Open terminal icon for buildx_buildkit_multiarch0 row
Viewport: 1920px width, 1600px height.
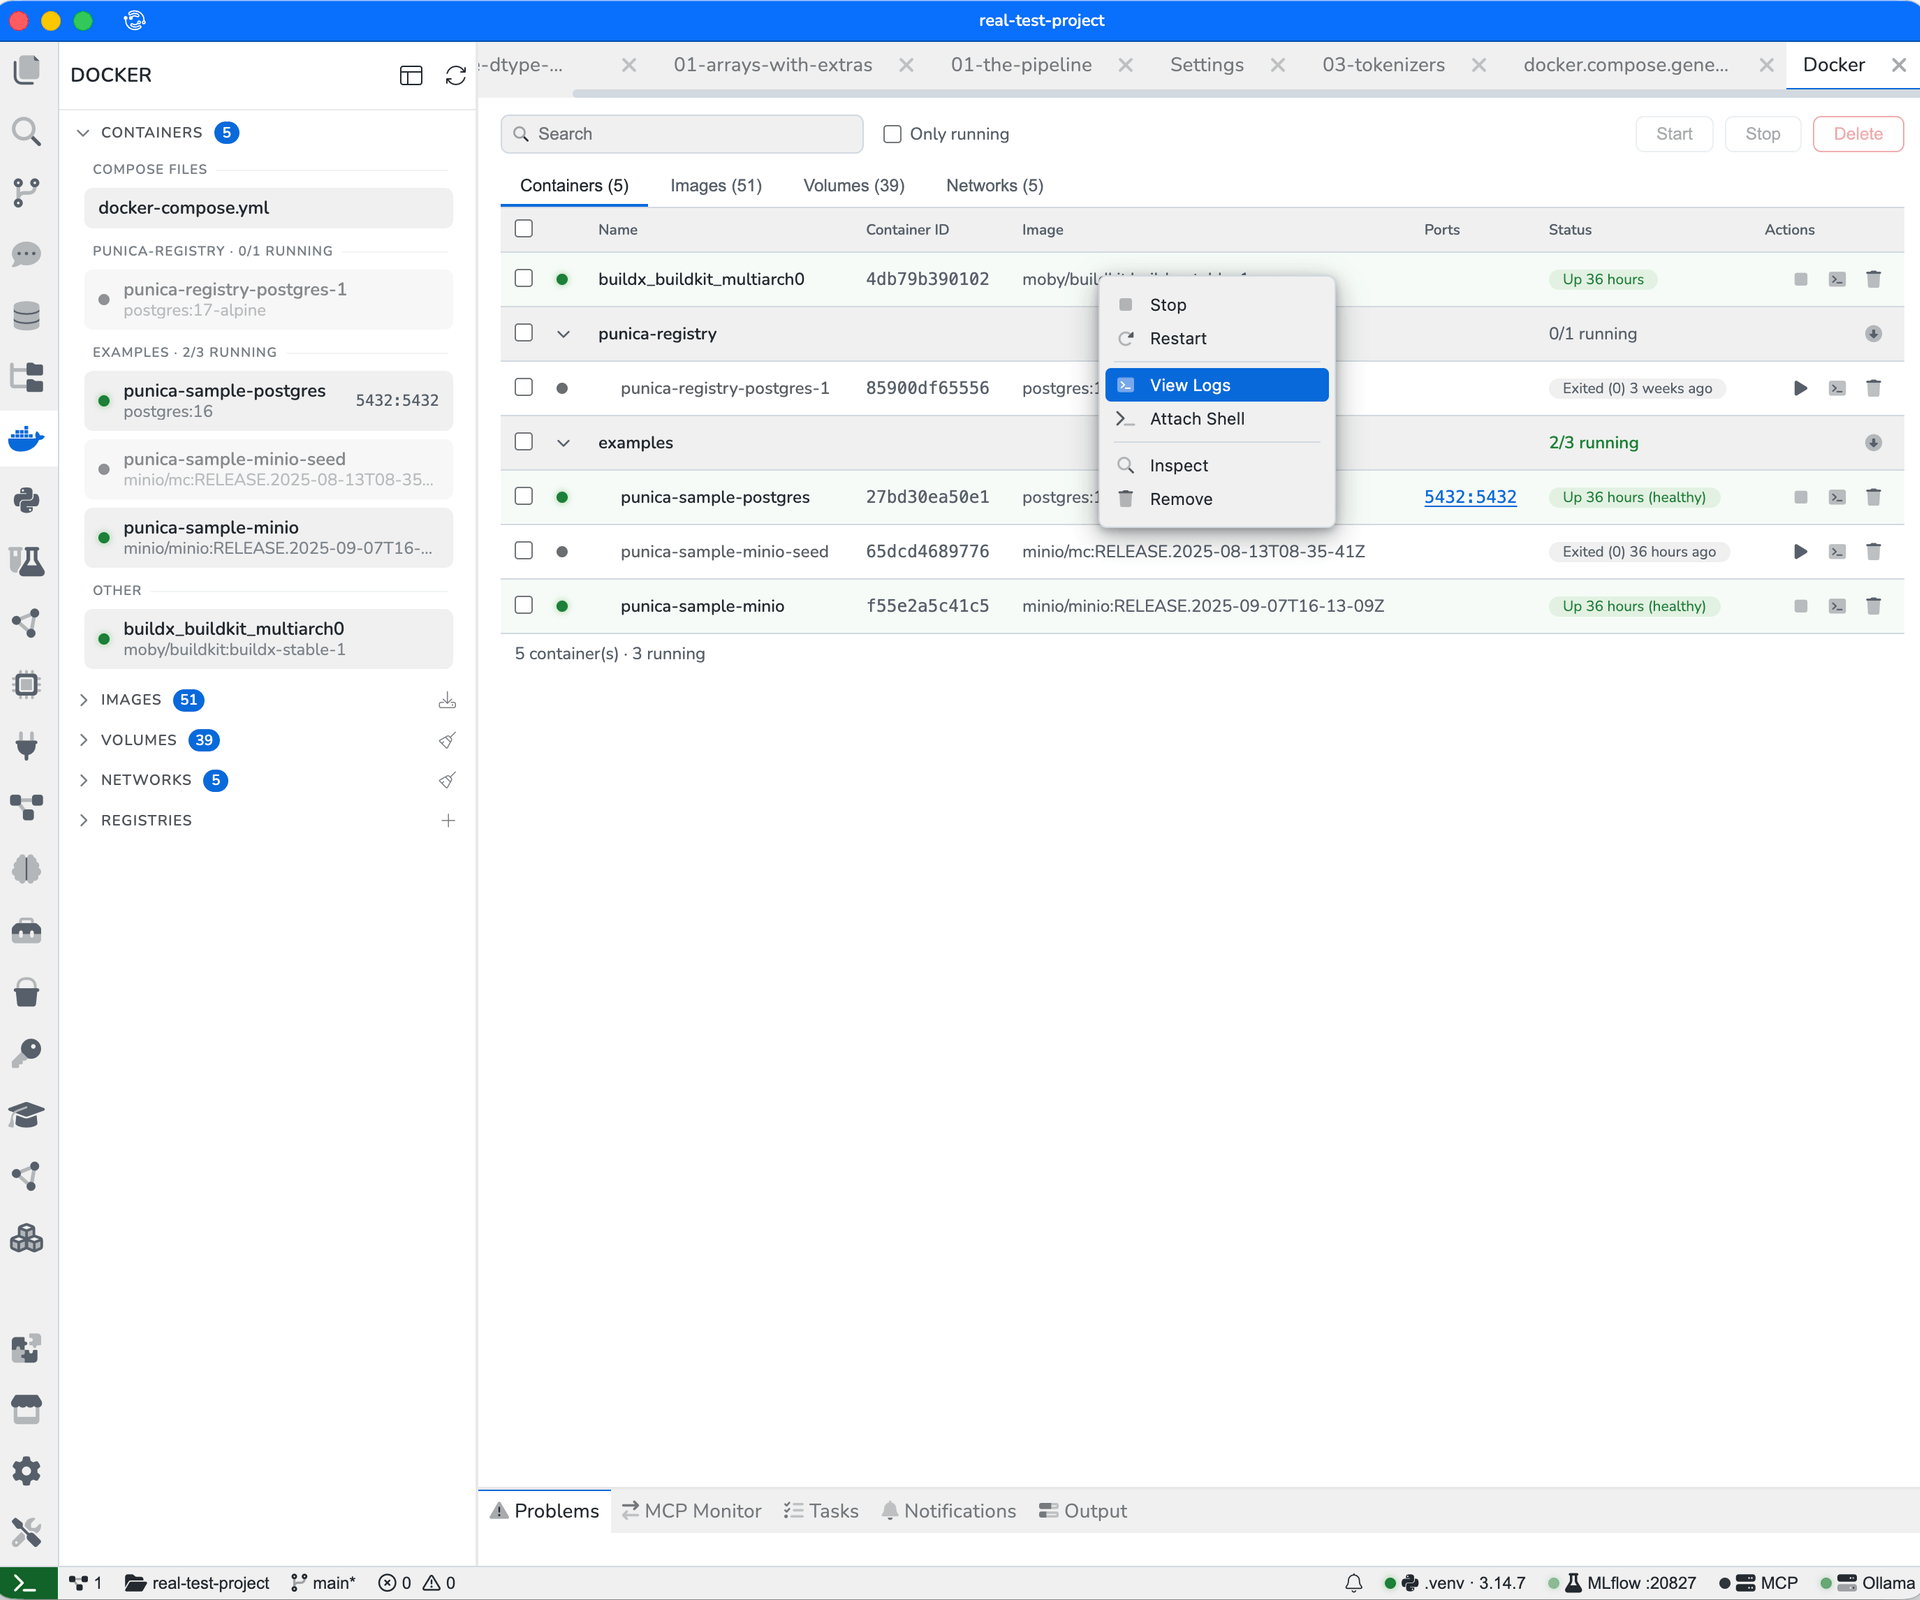coord(1837,279)
